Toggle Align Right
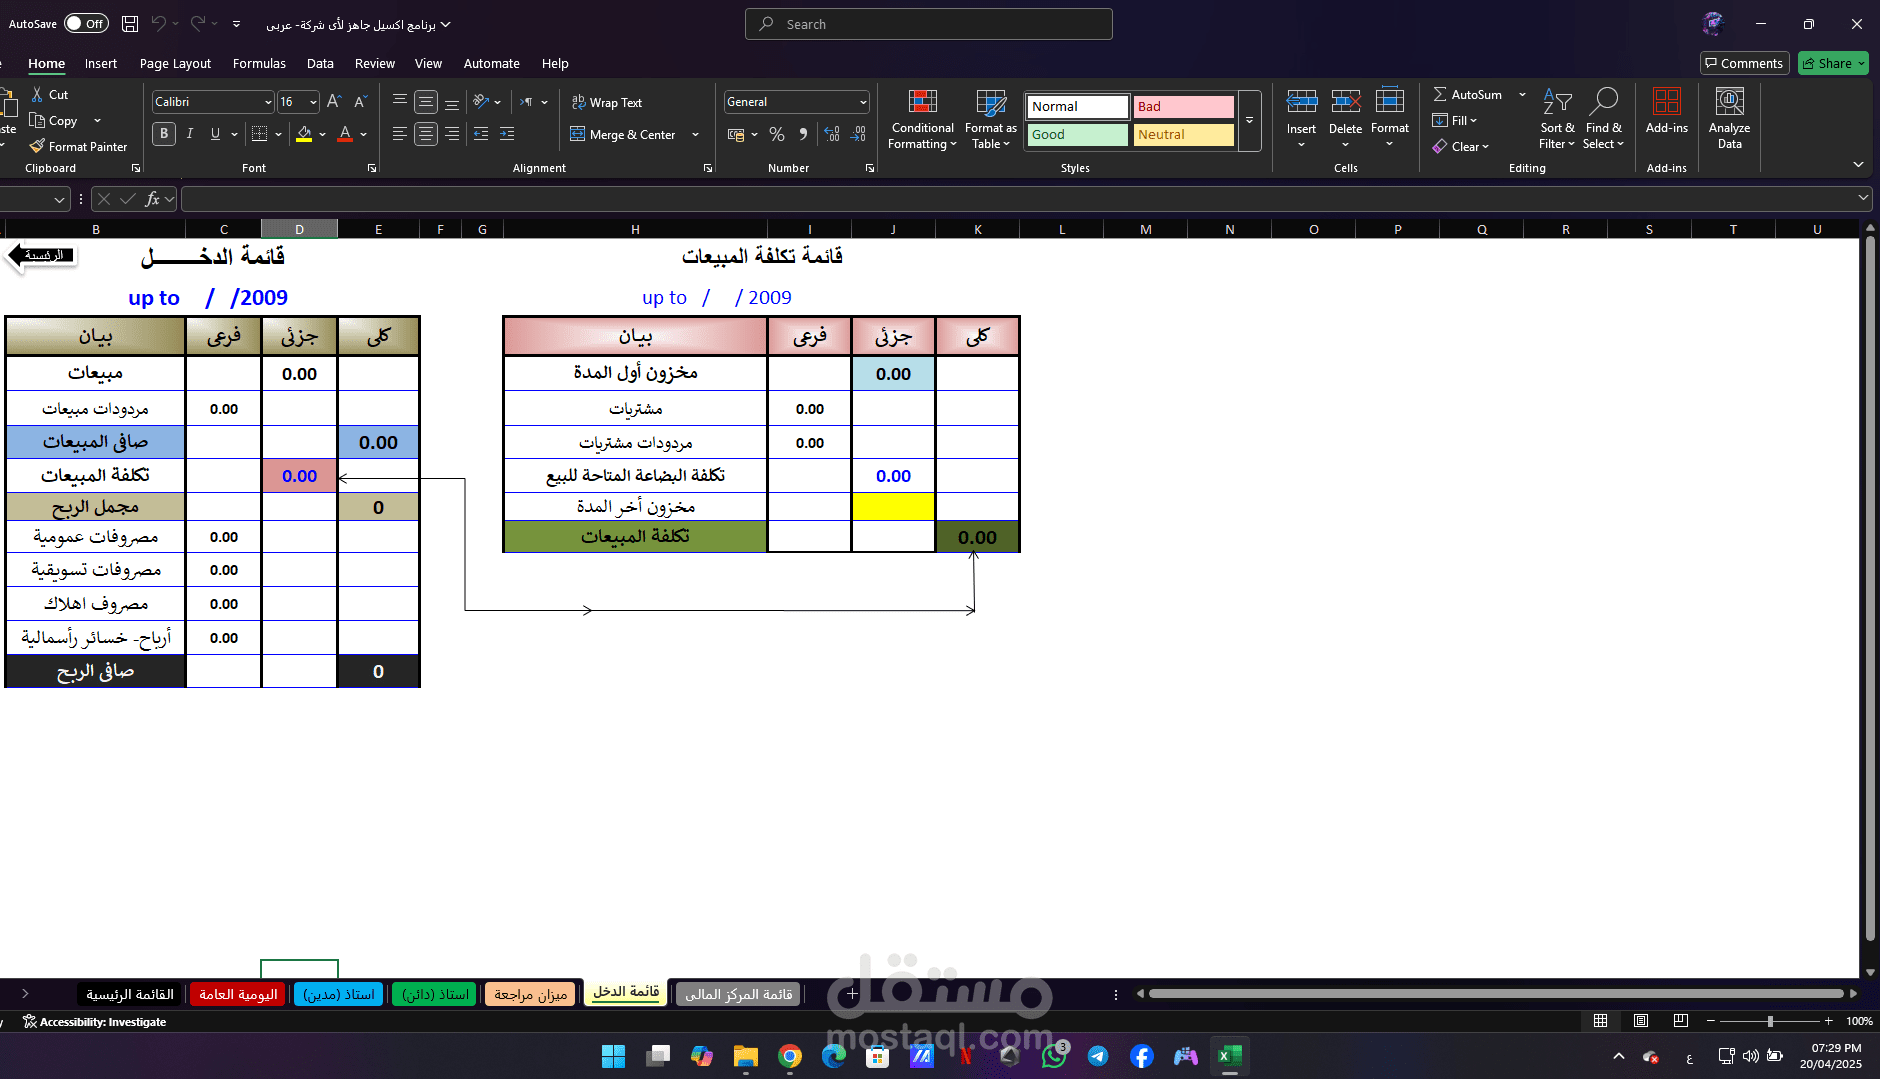1880x1079 pixels. 452,134
